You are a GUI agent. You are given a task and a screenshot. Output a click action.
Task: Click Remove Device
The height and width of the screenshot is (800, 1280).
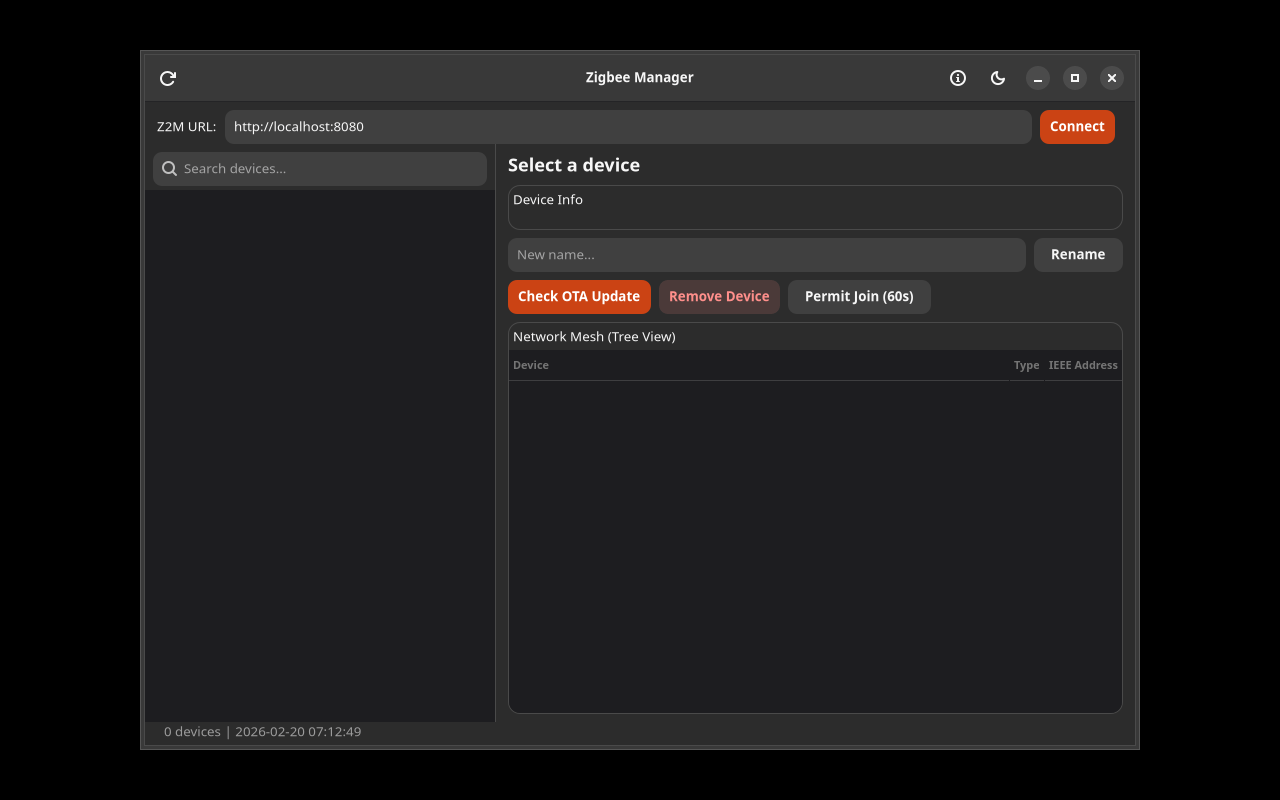pos(719,296)
